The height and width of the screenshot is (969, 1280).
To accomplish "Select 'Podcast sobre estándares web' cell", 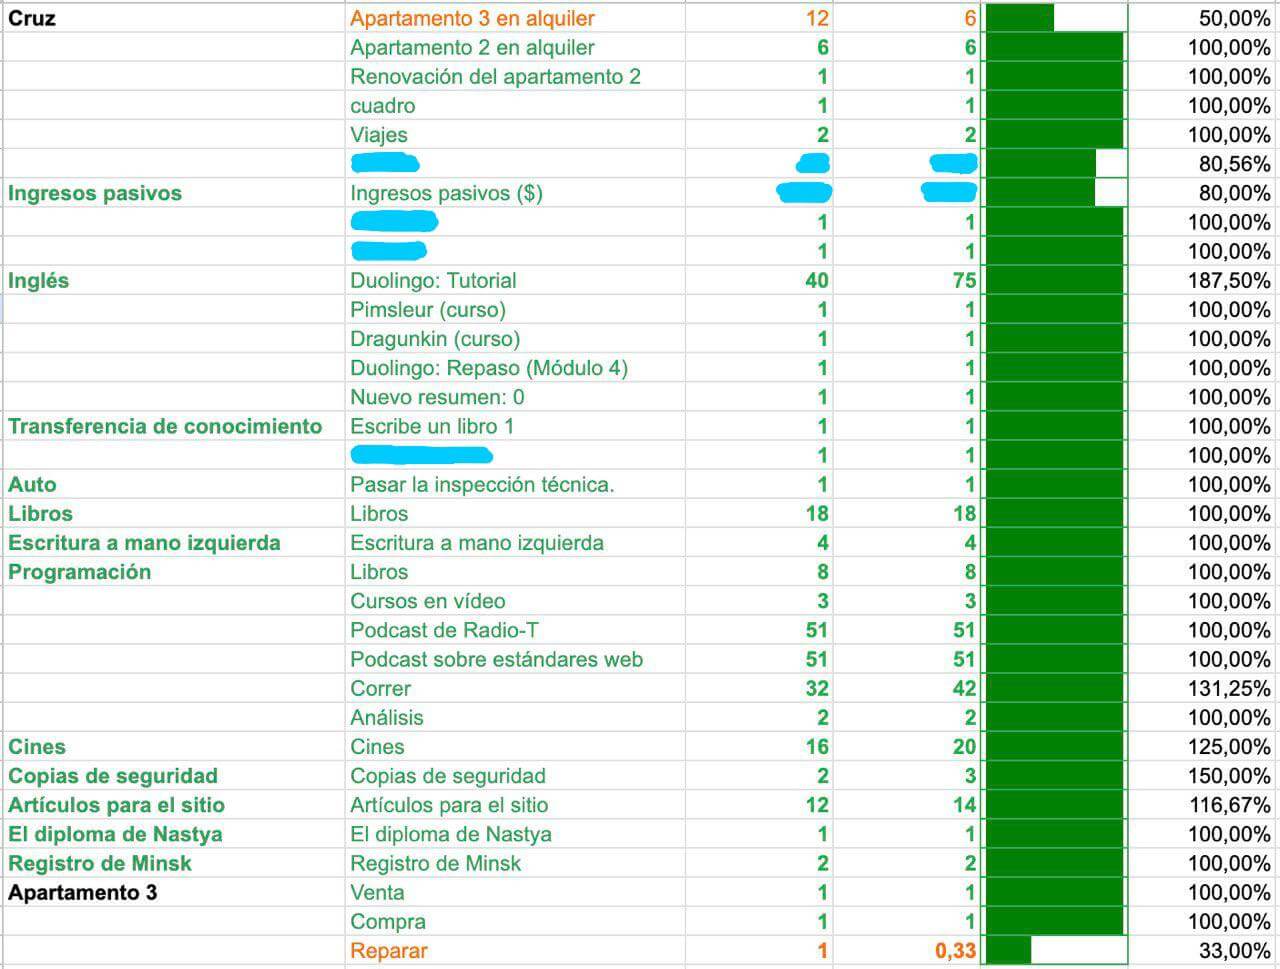I will 515,659.
